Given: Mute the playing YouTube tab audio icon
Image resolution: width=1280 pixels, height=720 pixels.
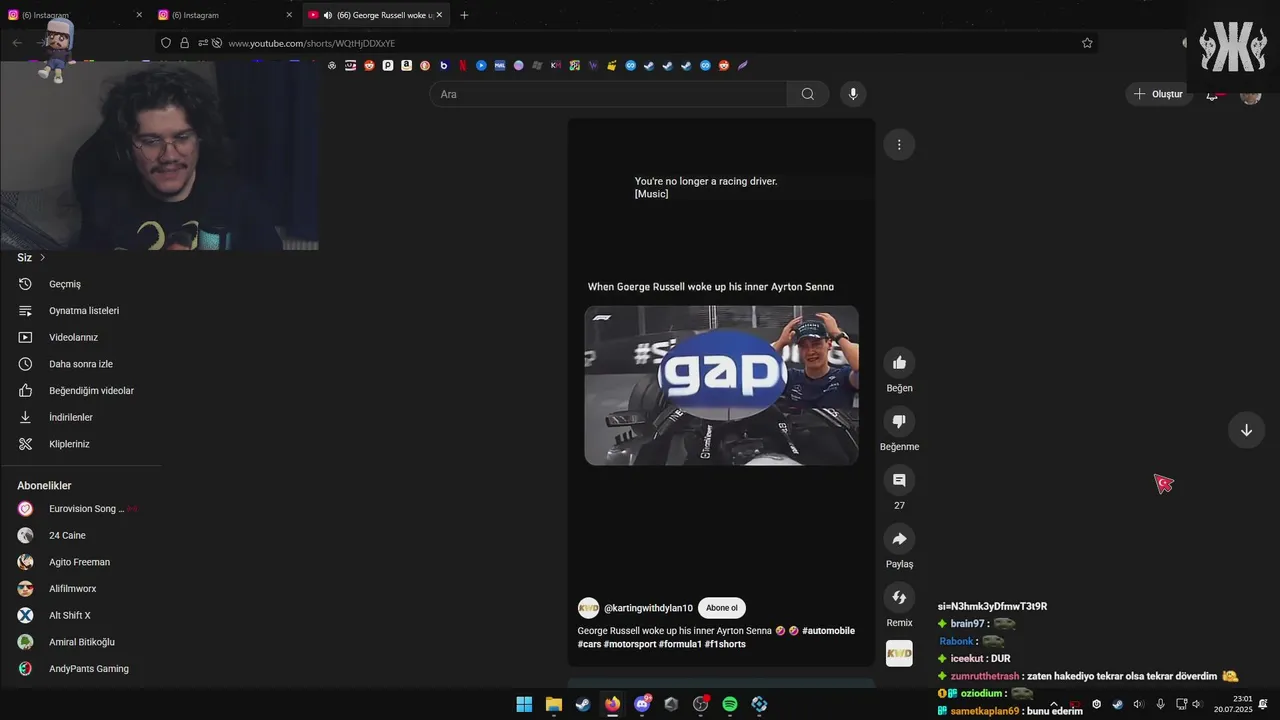Looking at the screenshot, I should click(x=328, y=15).
